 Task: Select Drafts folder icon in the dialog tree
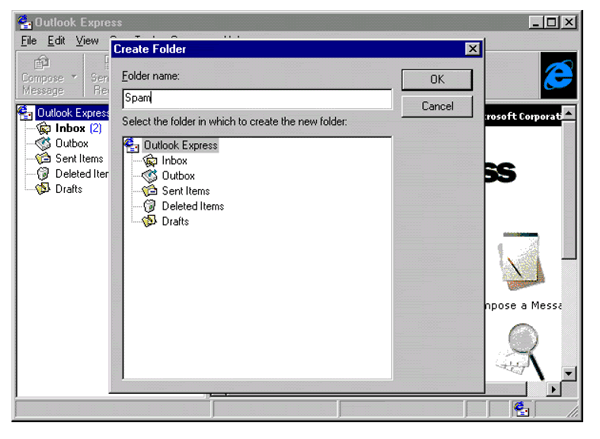150,221
